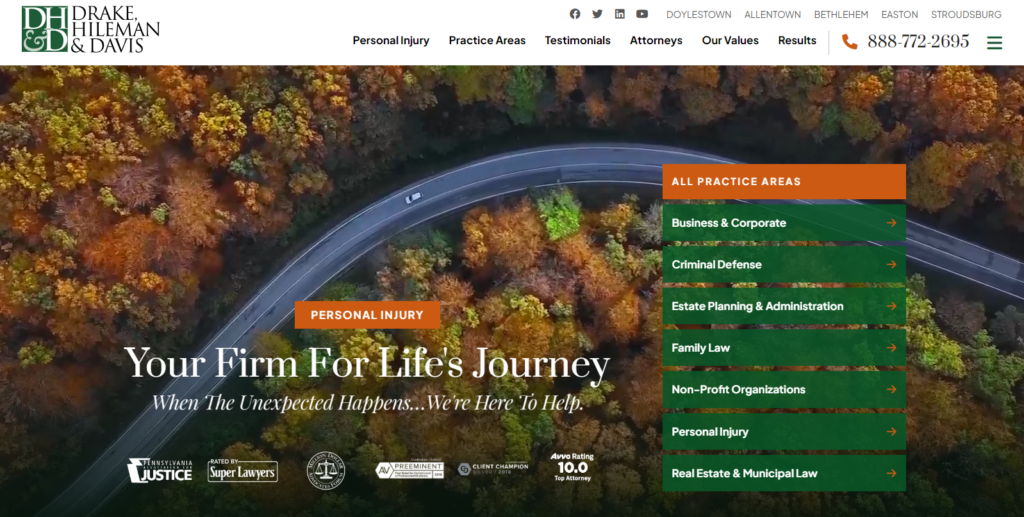
Task: Select the Doylestown office link
Action: 698,14
